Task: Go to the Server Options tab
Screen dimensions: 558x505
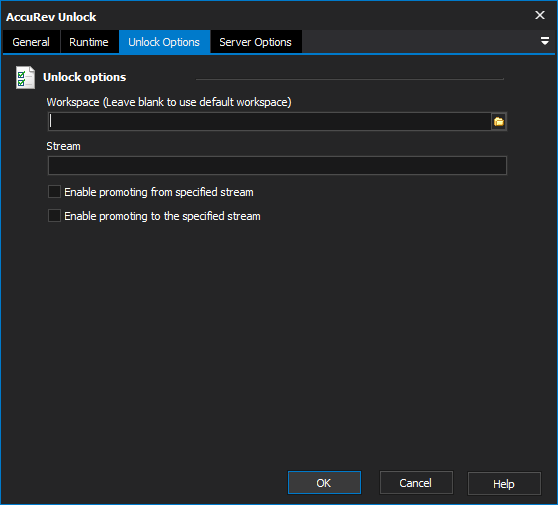Action: point(256,42)
